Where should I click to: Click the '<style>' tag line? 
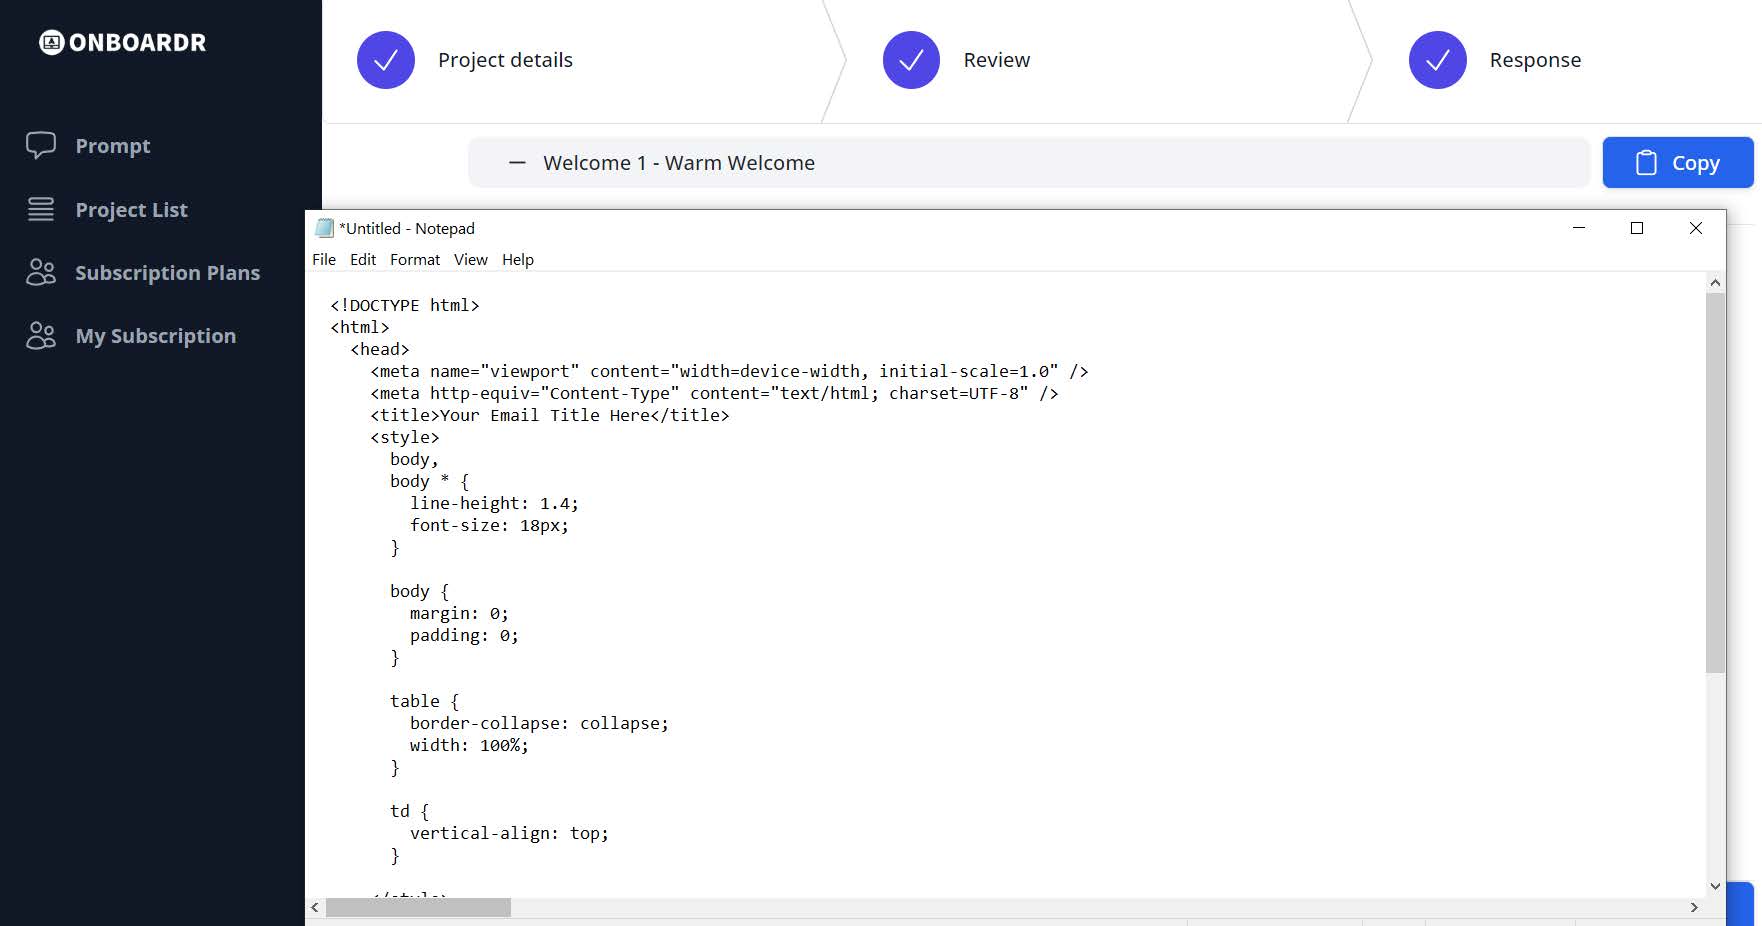tap(405, 438)
